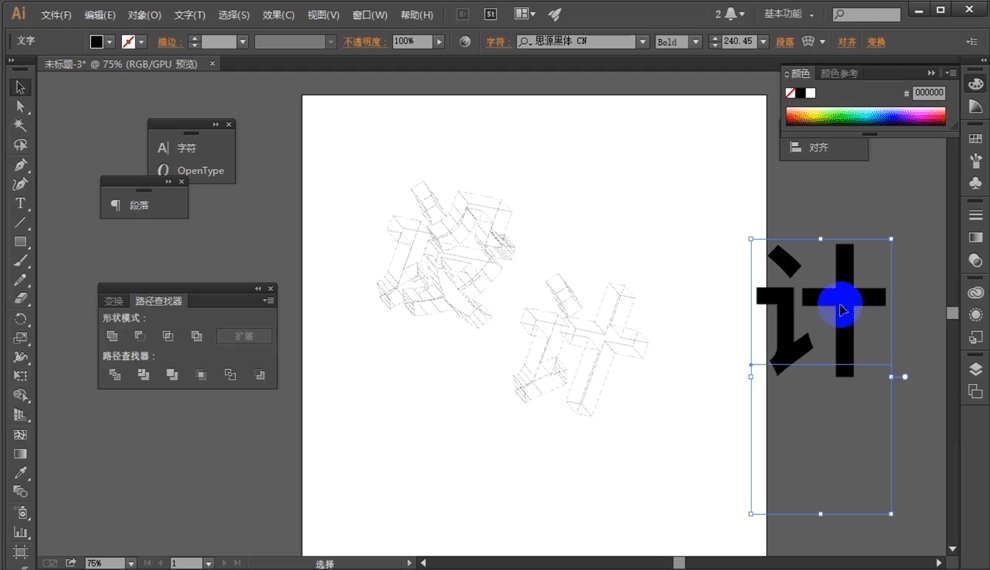Open the Character (字符) panel icon
This screenshot has width=990, height=570.
click(x=163, y=148)
